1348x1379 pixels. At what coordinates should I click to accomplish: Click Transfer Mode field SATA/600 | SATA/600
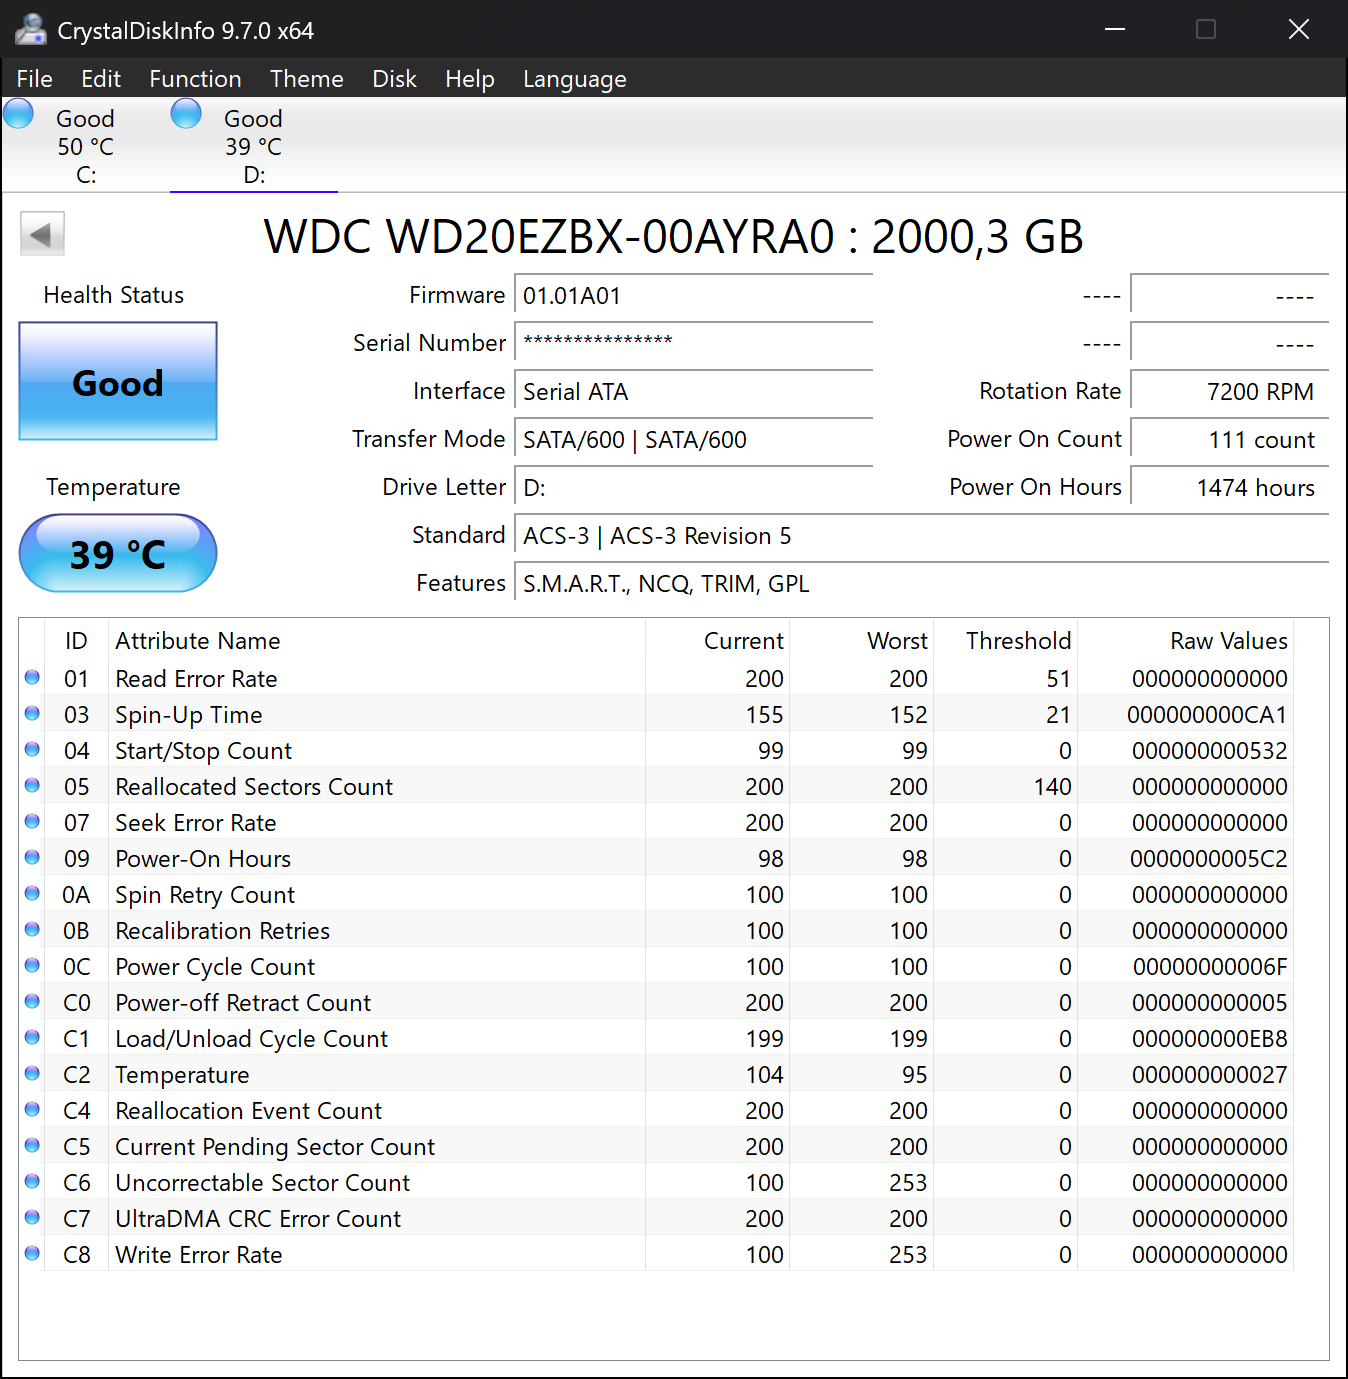(x=694, y=439)
